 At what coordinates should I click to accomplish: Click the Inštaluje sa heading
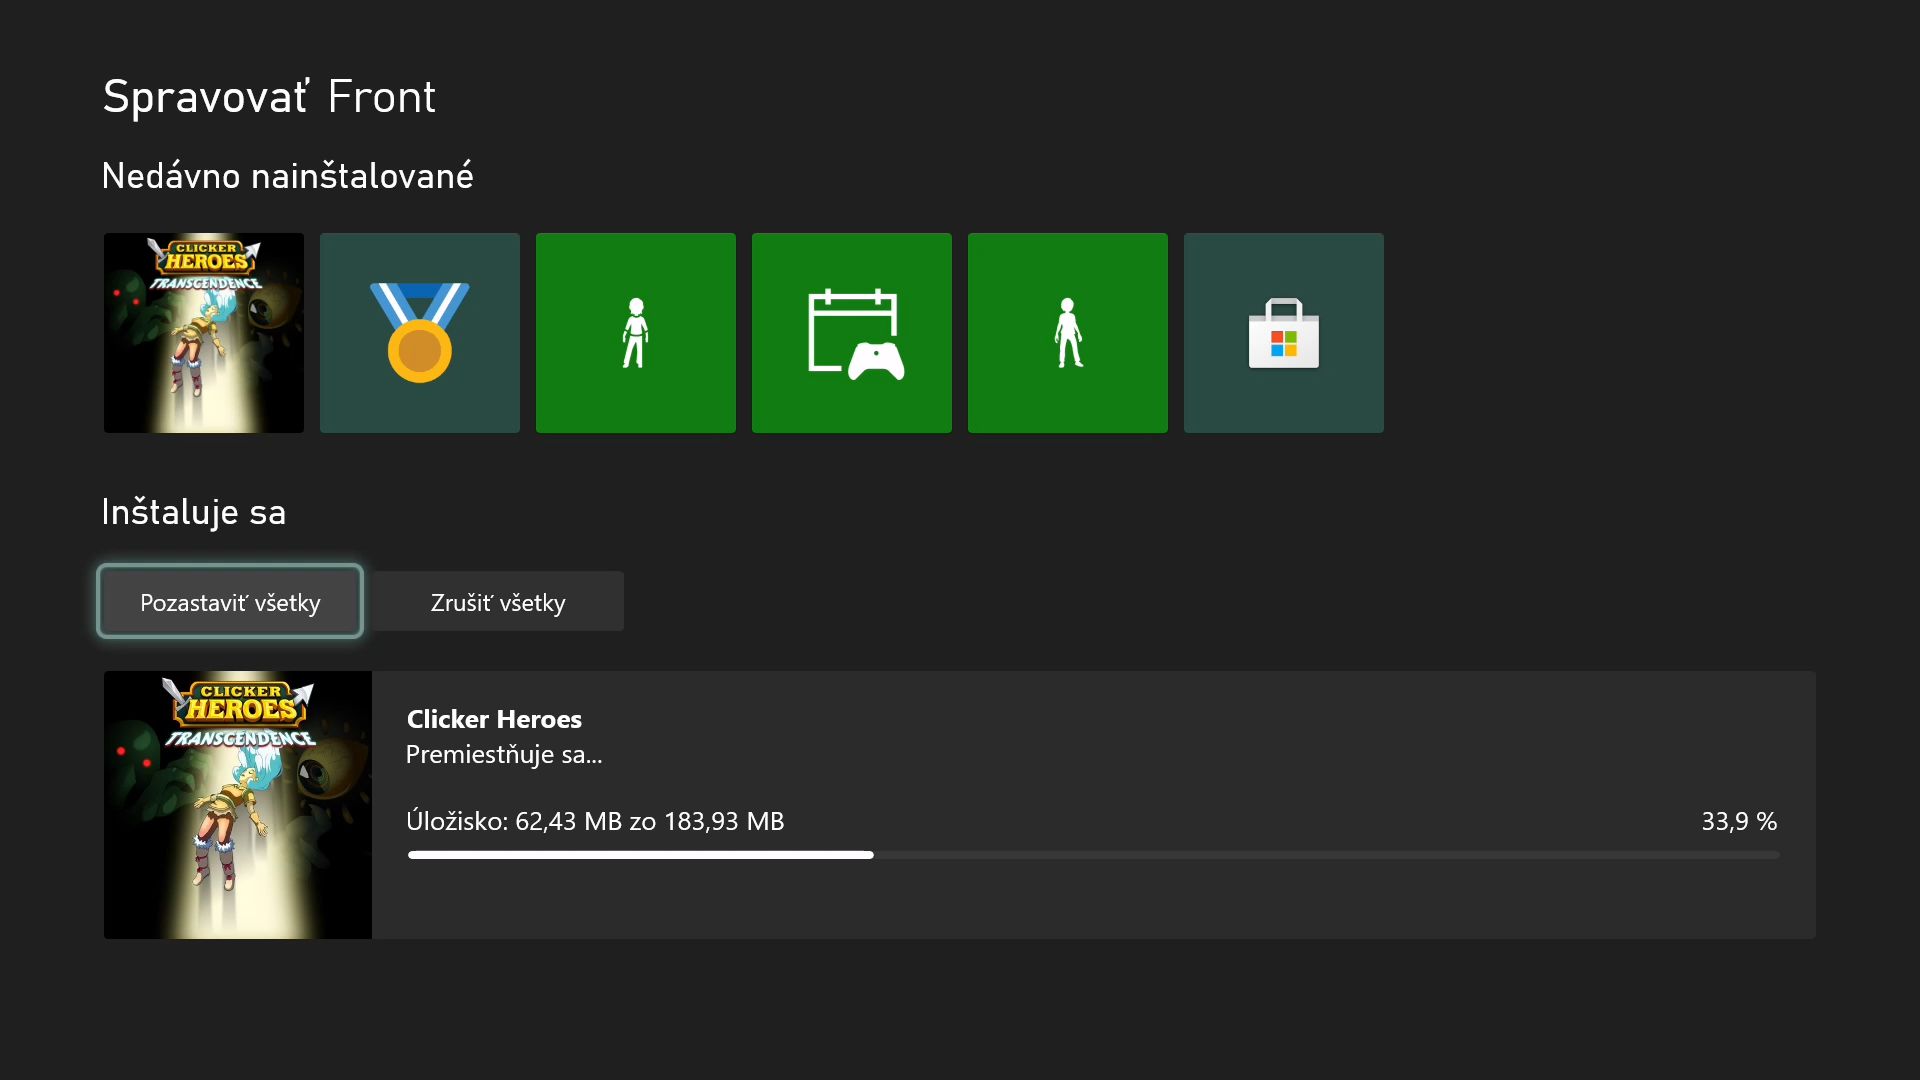coord(194,512)
